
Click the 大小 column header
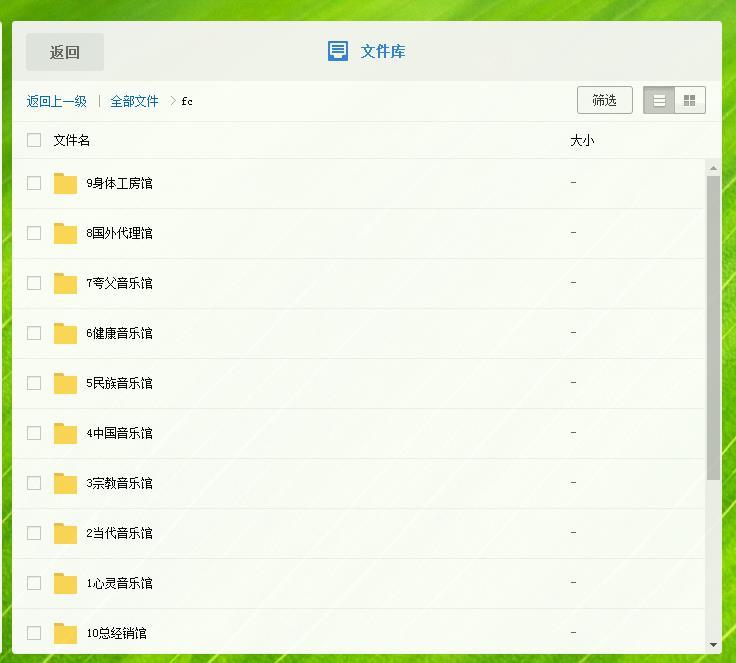(582, 140)
